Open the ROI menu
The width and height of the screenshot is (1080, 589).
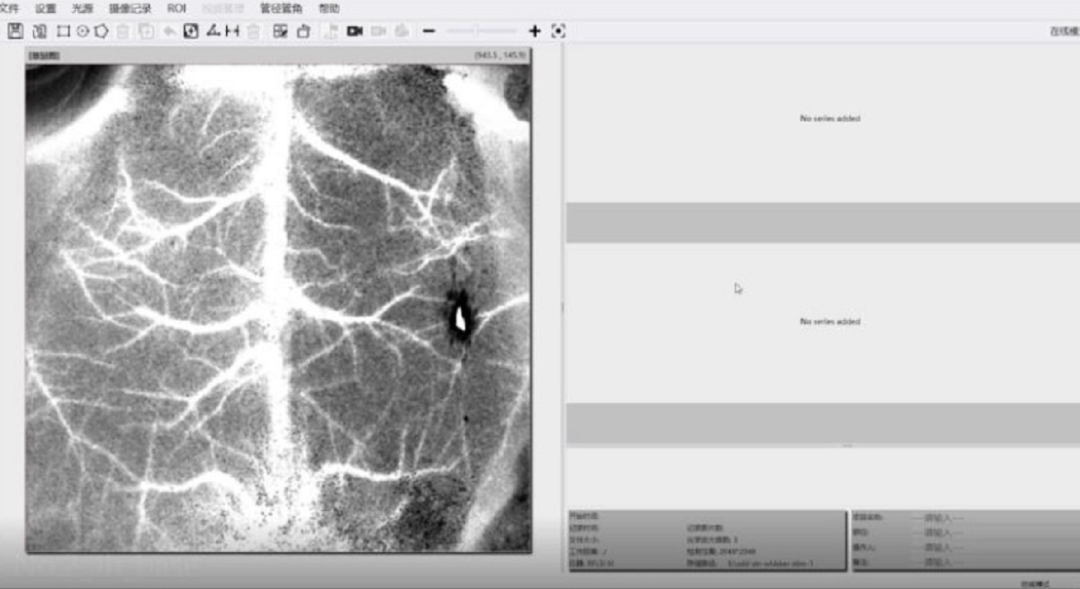[x=176, y=8]
